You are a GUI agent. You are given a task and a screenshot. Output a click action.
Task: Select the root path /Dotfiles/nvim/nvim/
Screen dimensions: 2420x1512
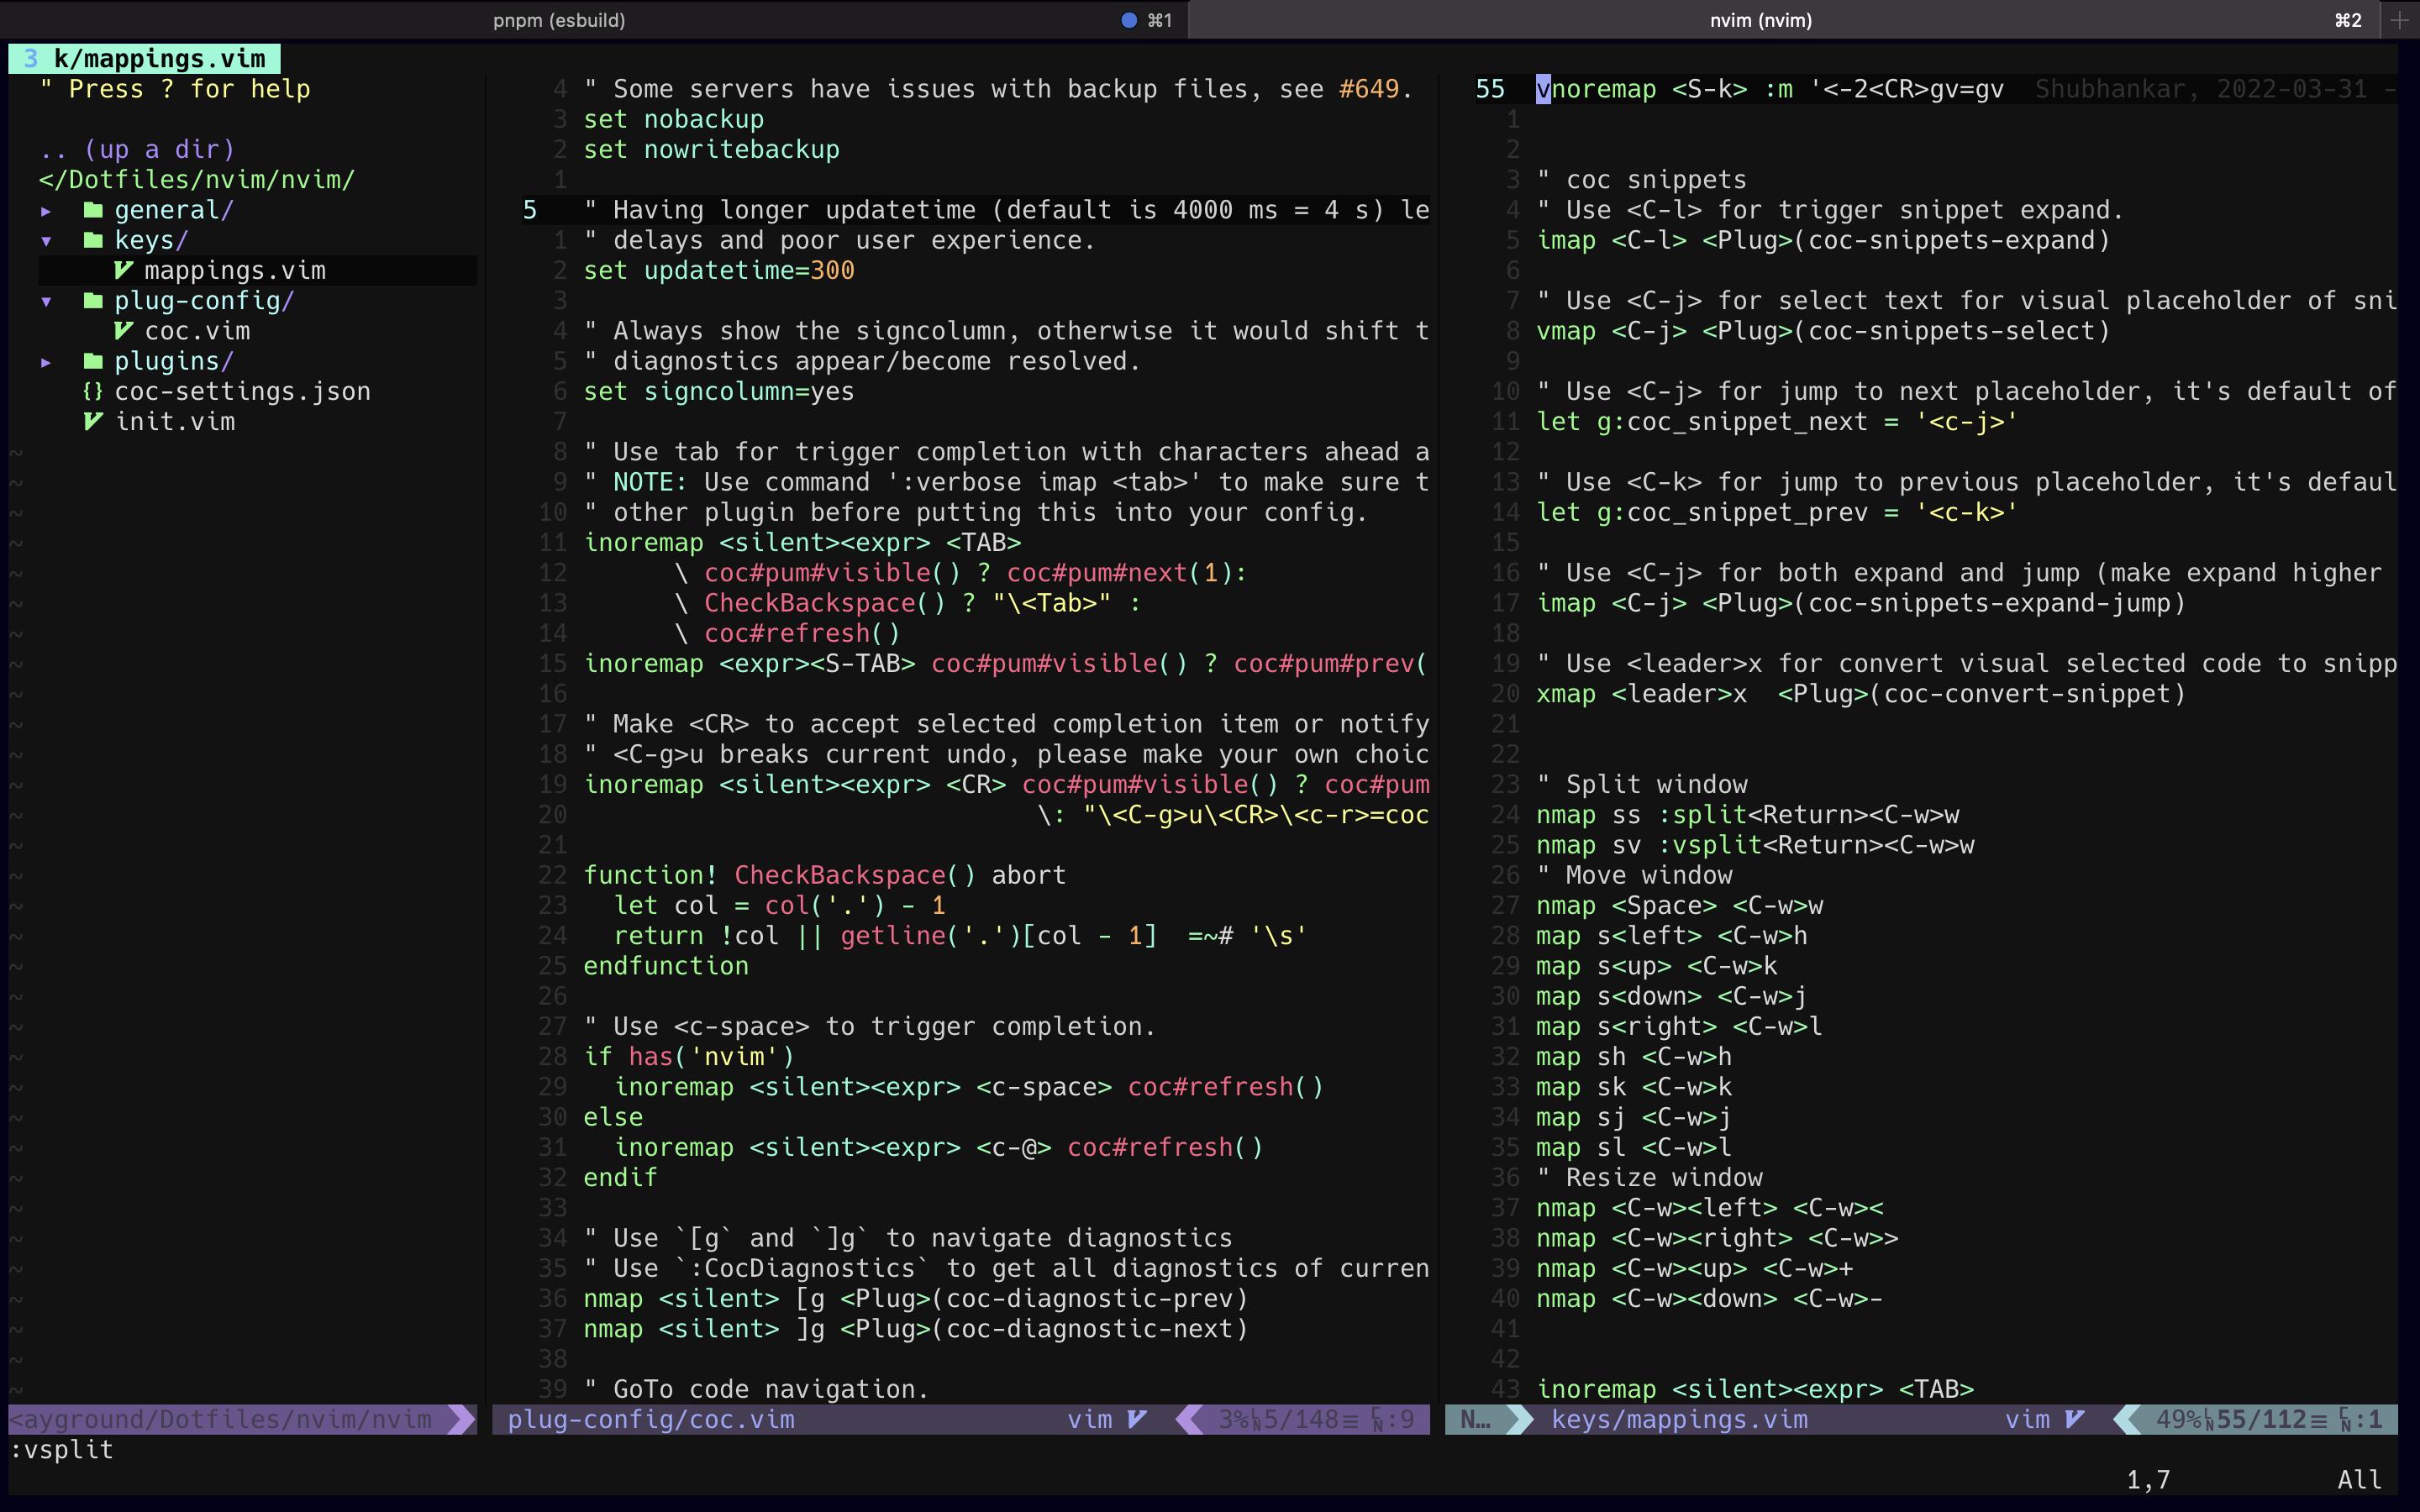pyautogui.click(x=197, y=180)
